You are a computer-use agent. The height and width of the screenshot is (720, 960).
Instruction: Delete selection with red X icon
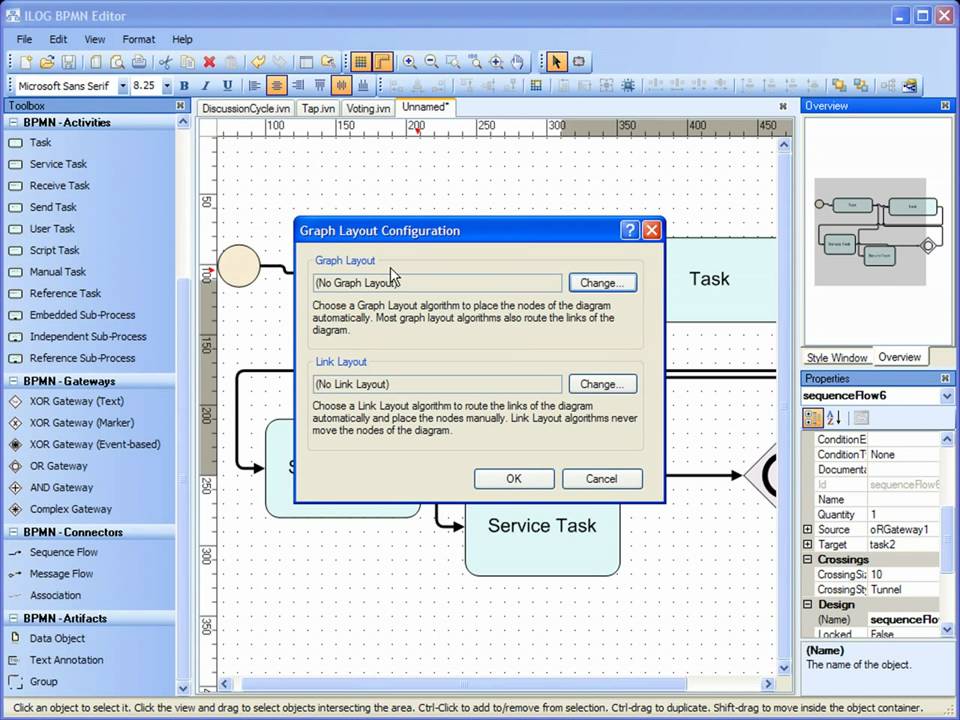pyautogui.click(x=209, y=62)
